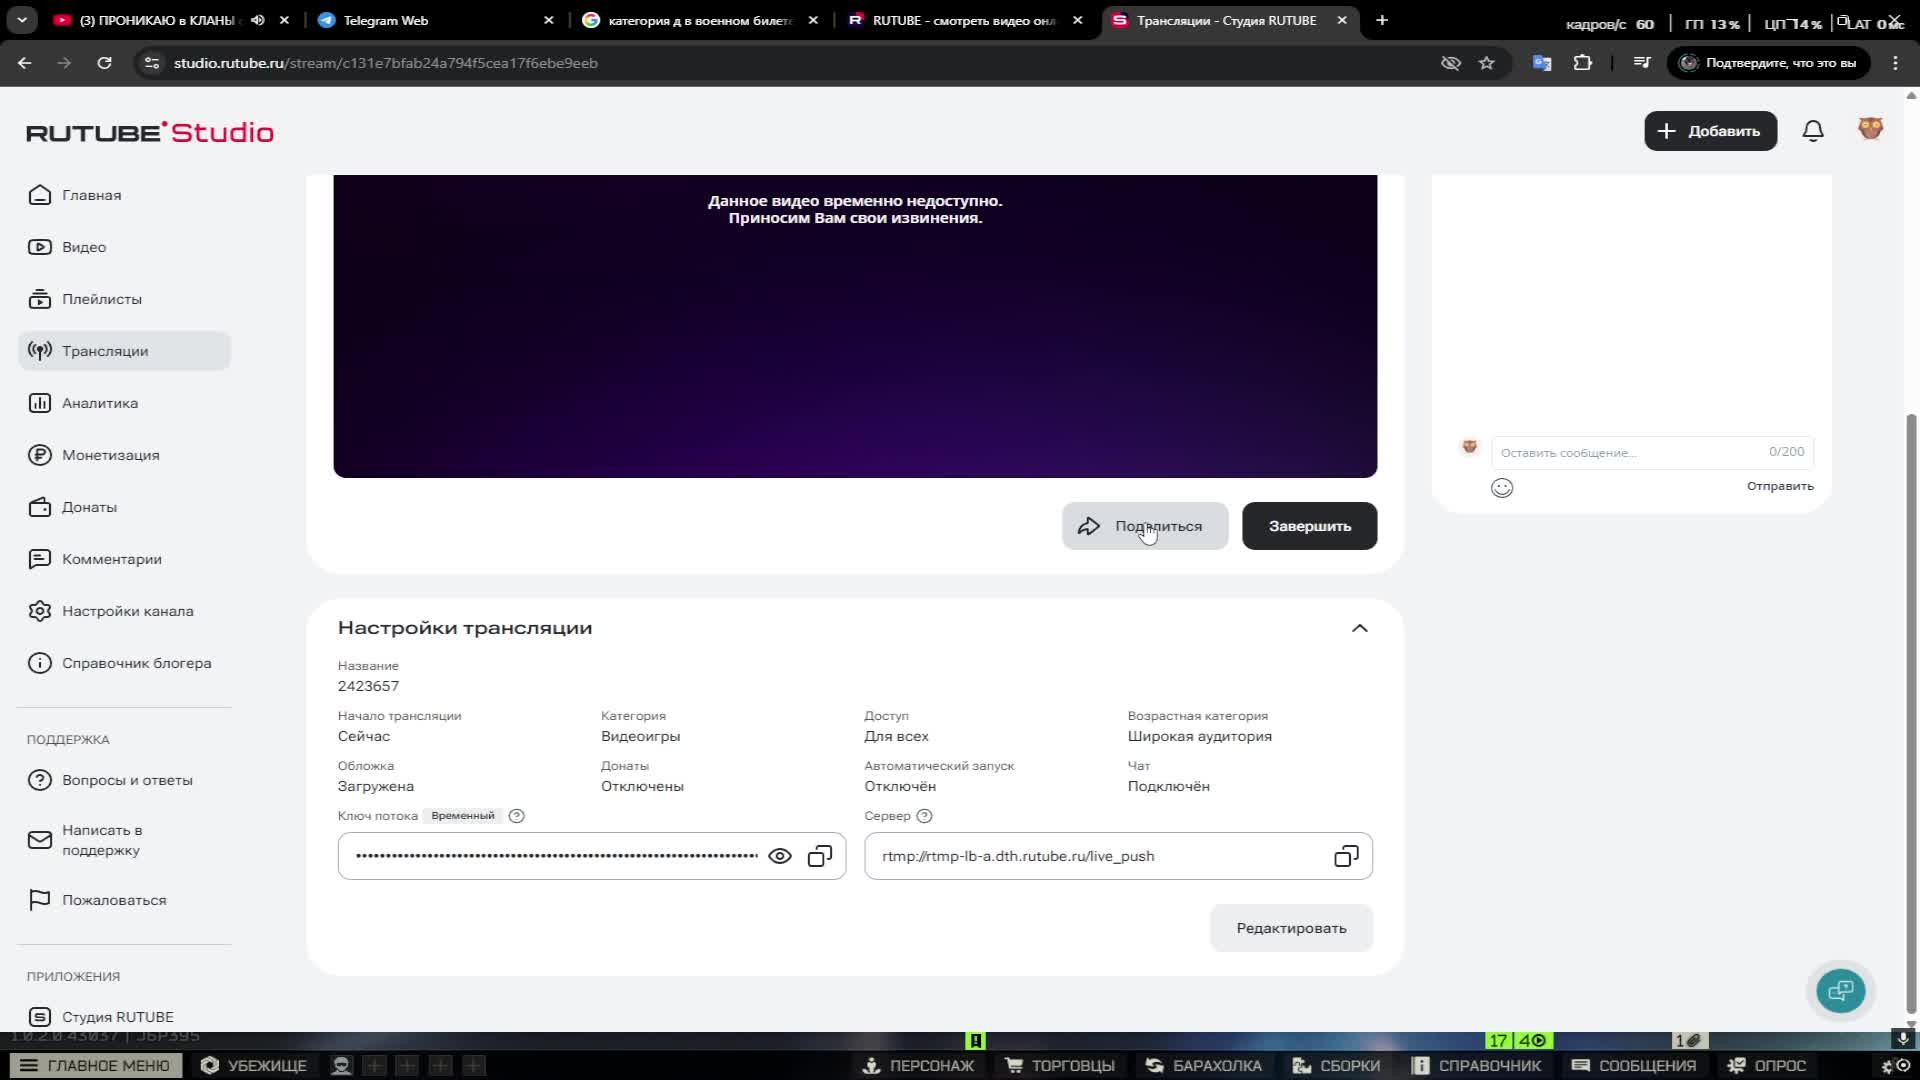Open browser tab list dropdown

22,20
